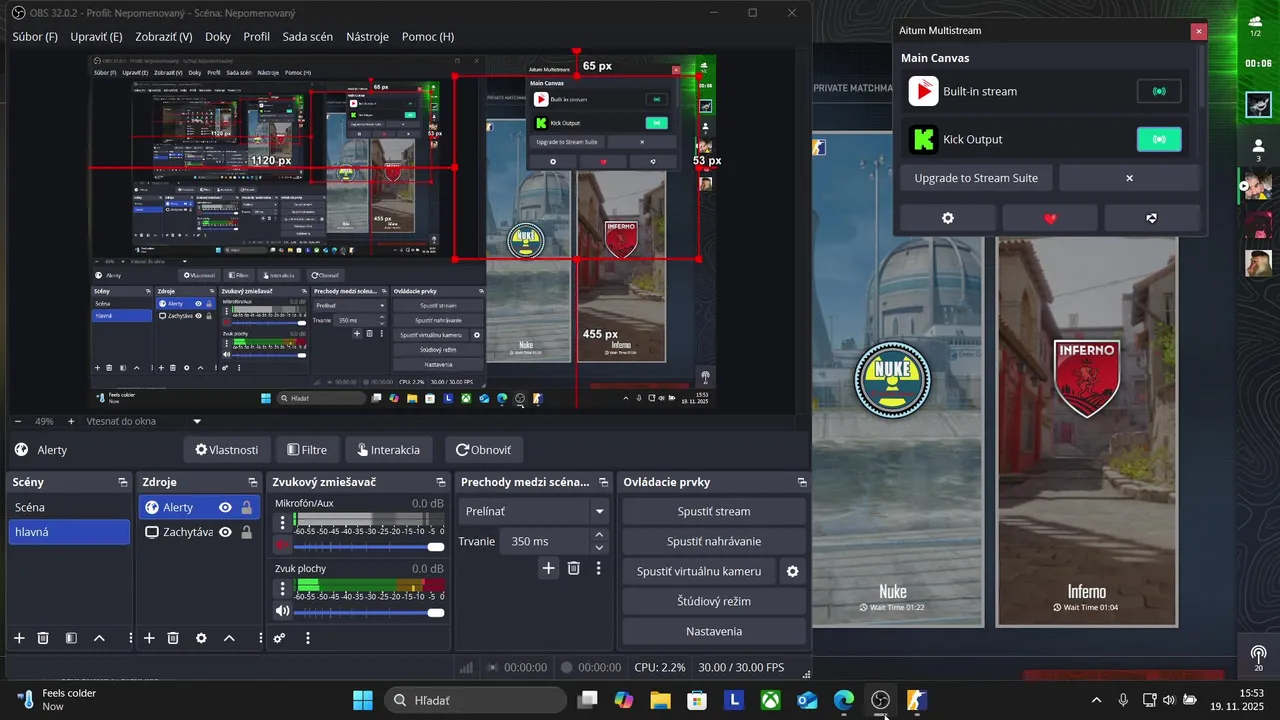Open Súbor menu
The height and width of the screenshot is (720, 1280).
(x=35, y=36)
